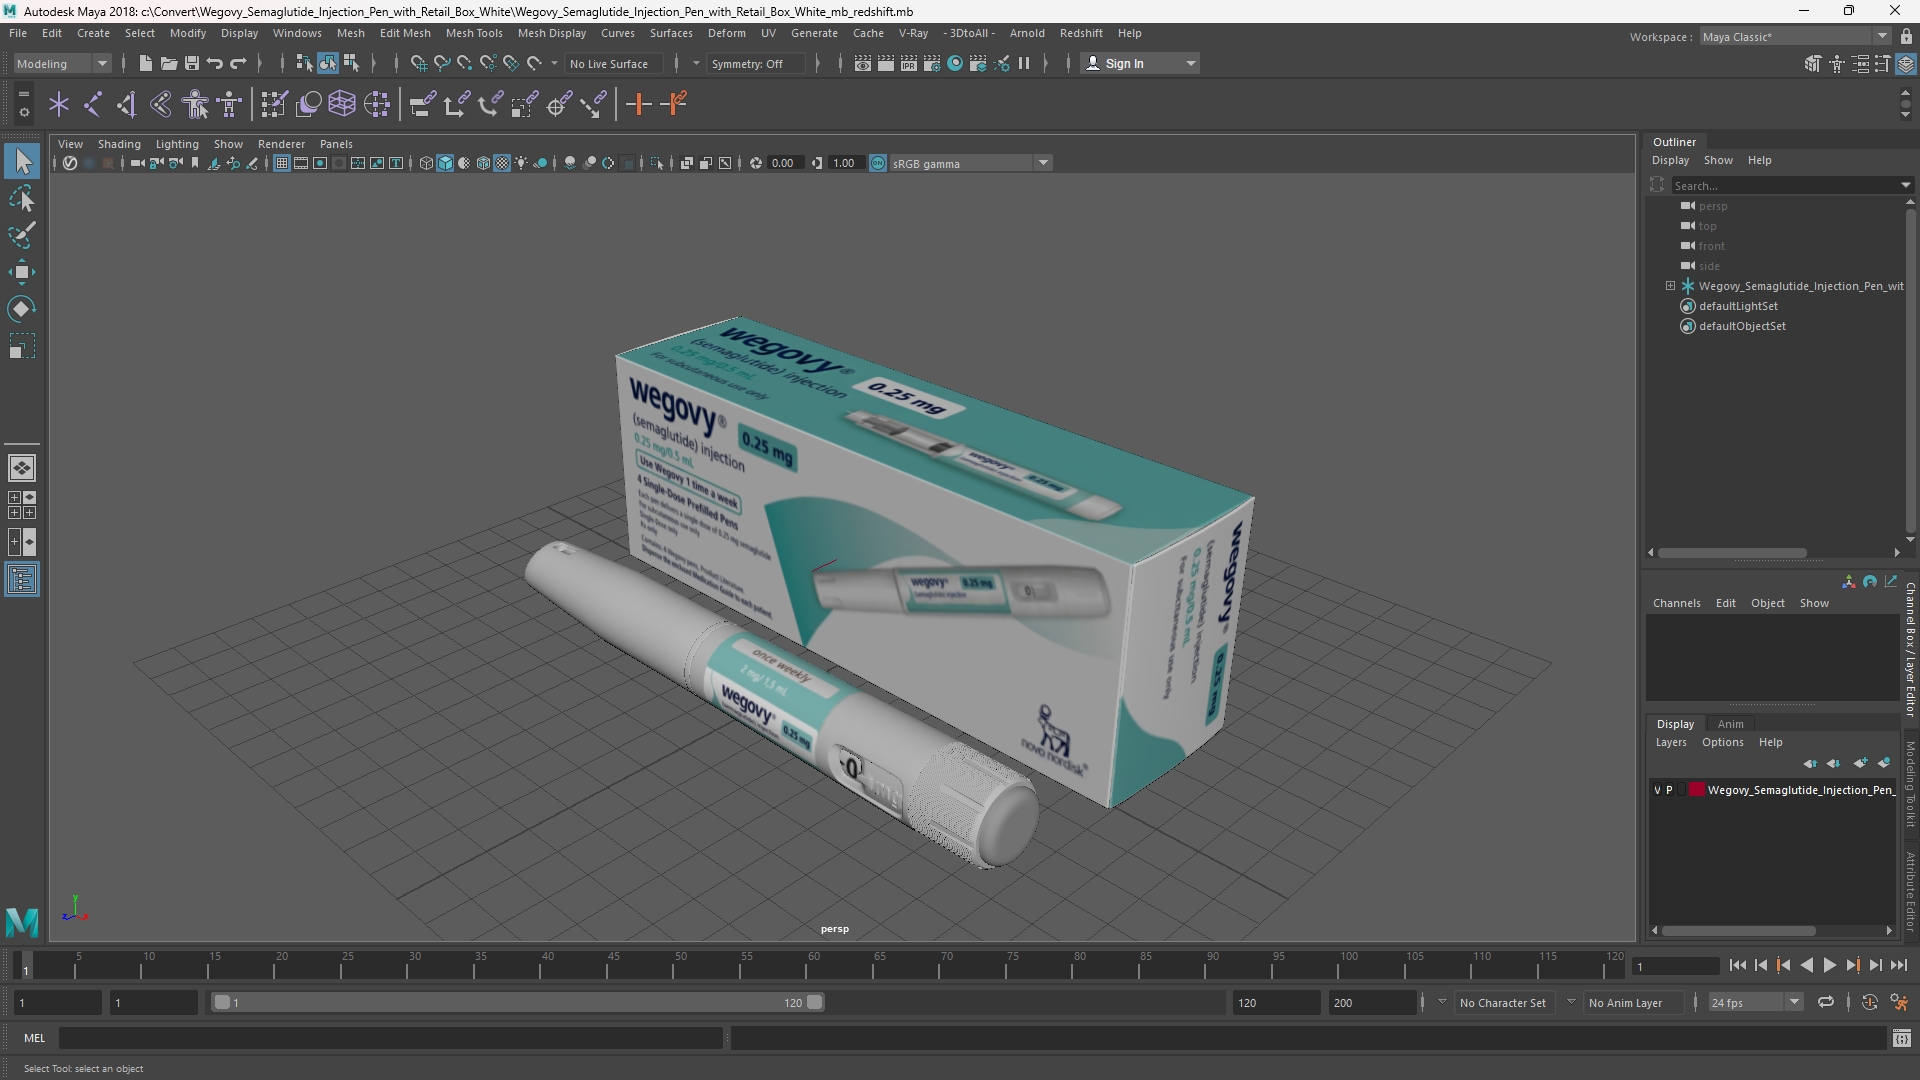This screenshot has height=1080, width=1920.
Task: Open the Symmetry: Off dropdown
Action: pos(755,63)
